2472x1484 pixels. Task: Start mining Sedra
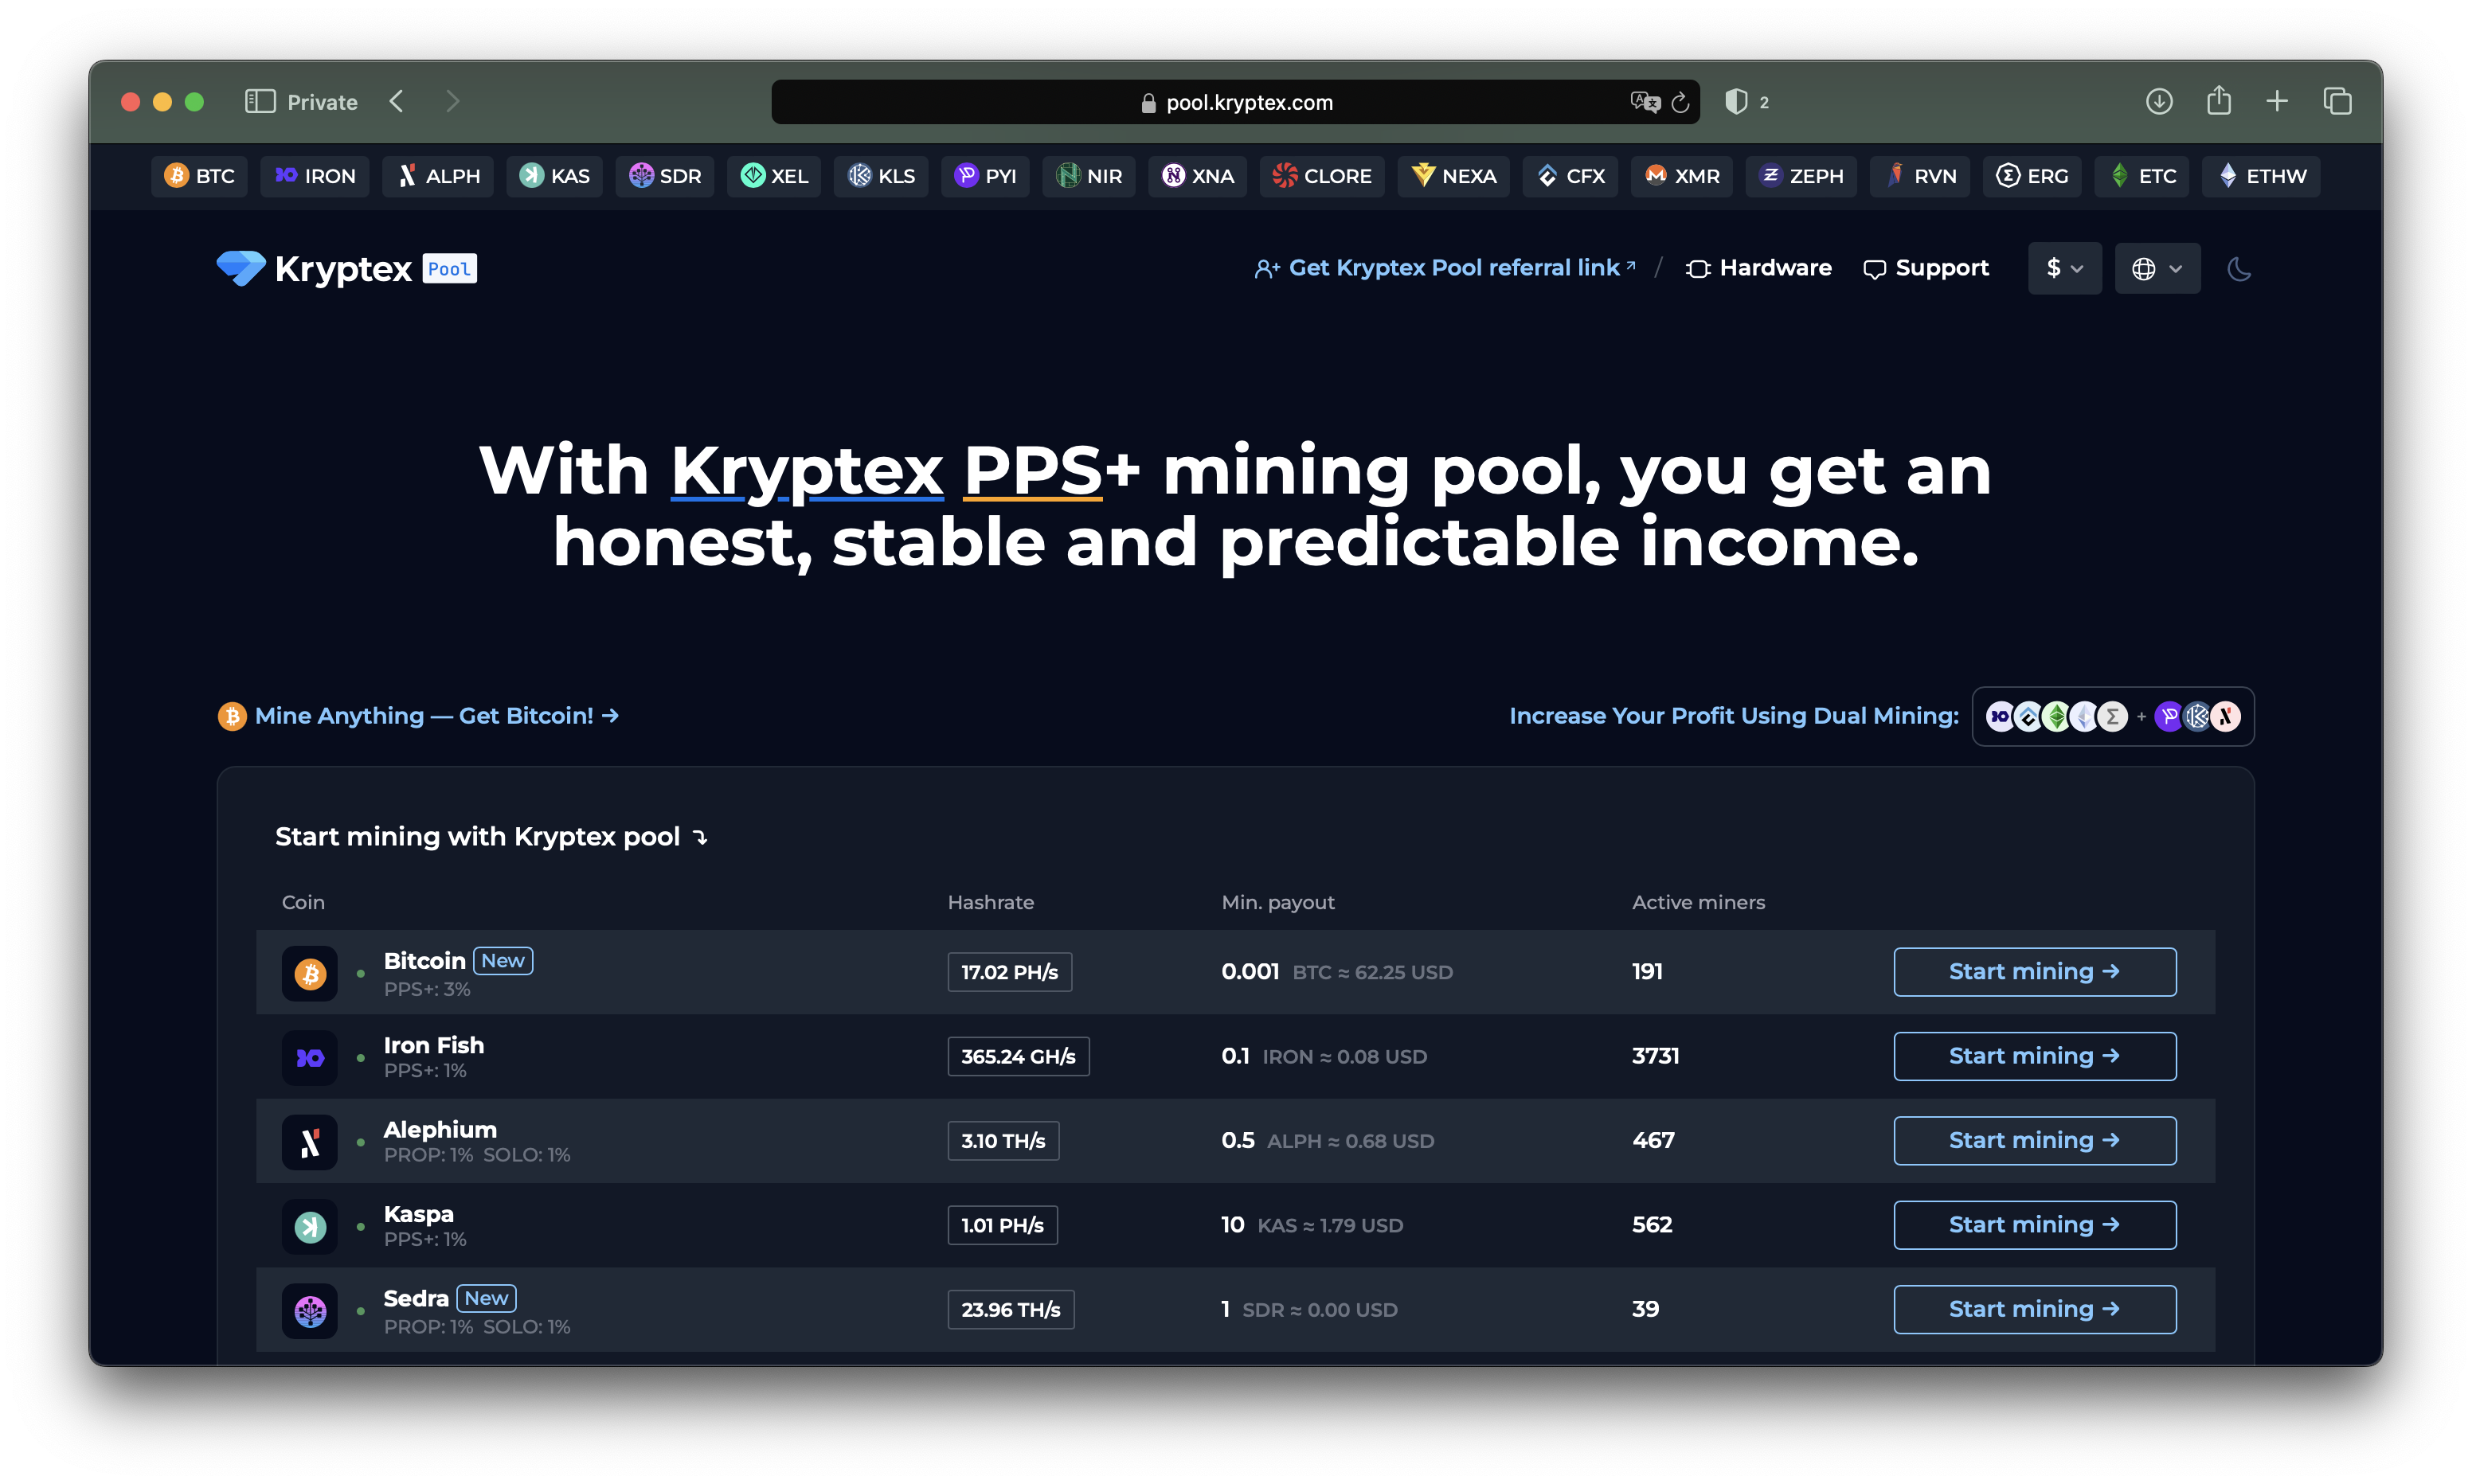point(2034,1309)
